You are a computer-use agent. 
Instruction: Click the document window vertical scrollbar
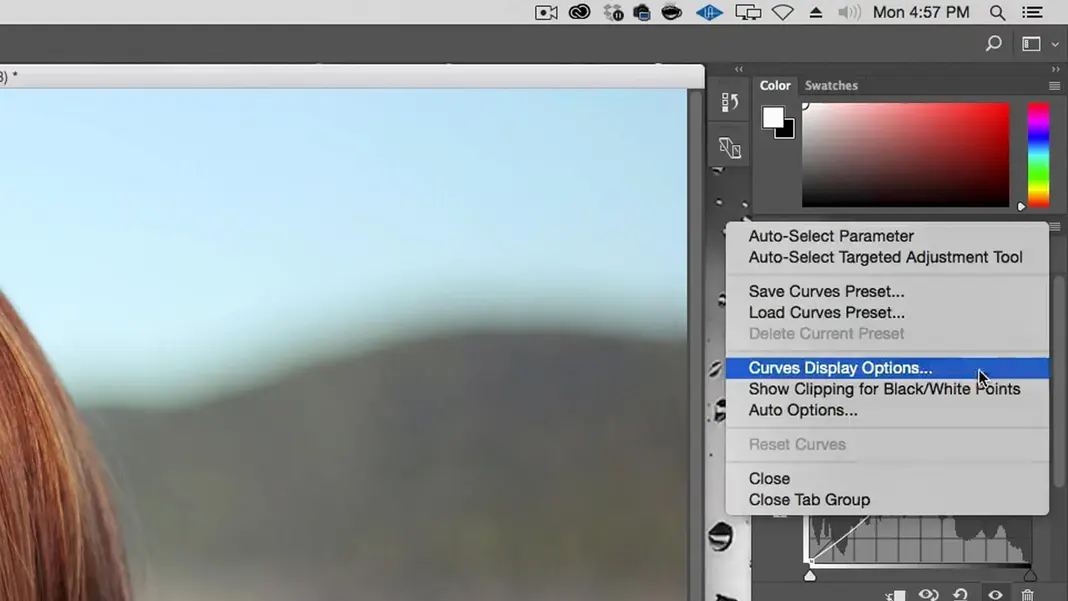point(695,345)
